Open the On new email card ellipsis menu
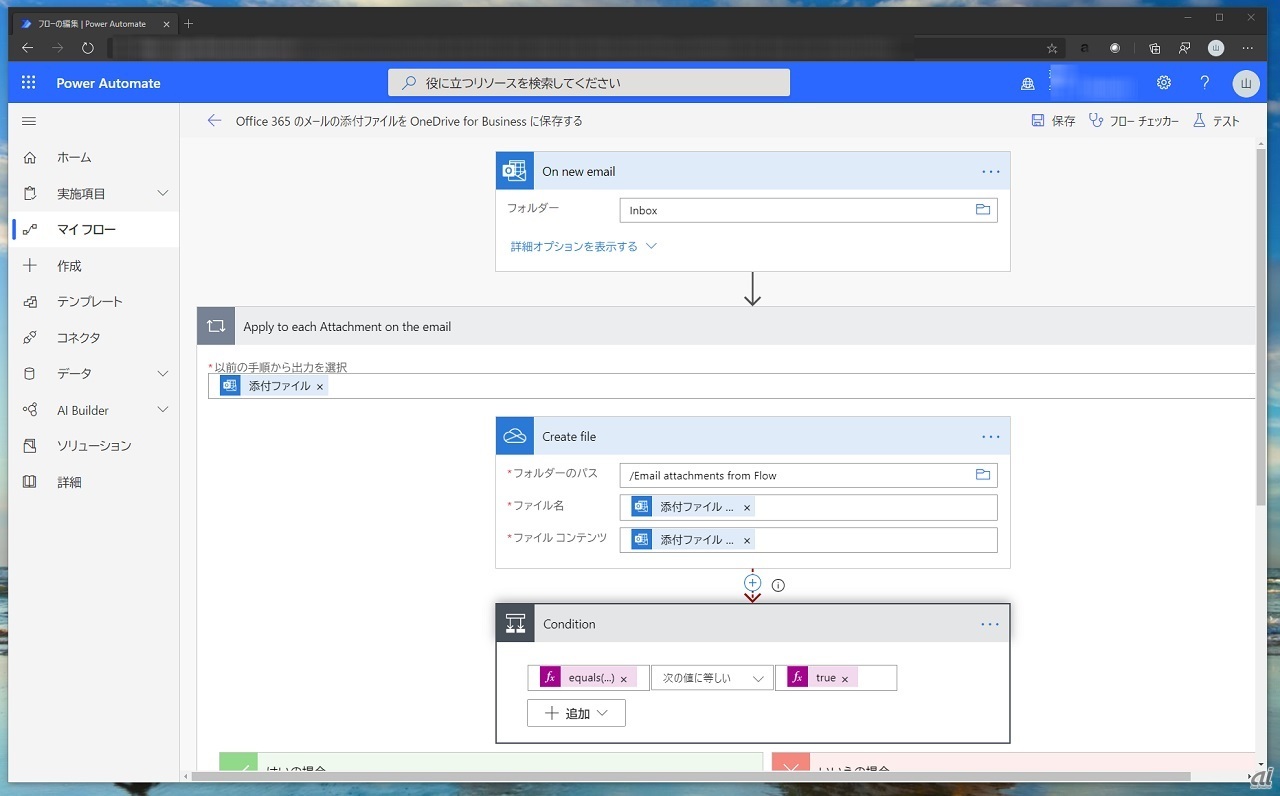Image resolution: width=1280 pixels, height=796 pixels. [990, 171]
